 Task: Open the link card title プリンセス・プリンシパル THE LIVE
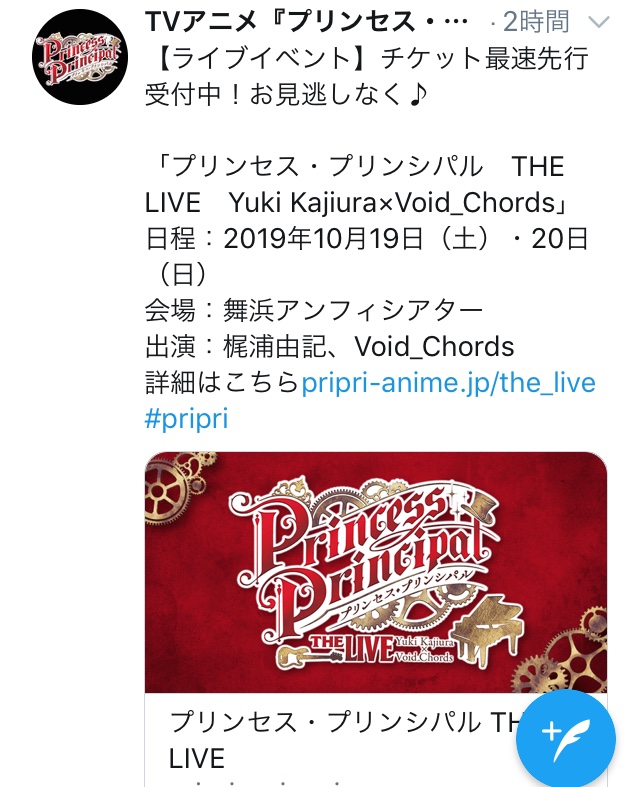(346, 740)
